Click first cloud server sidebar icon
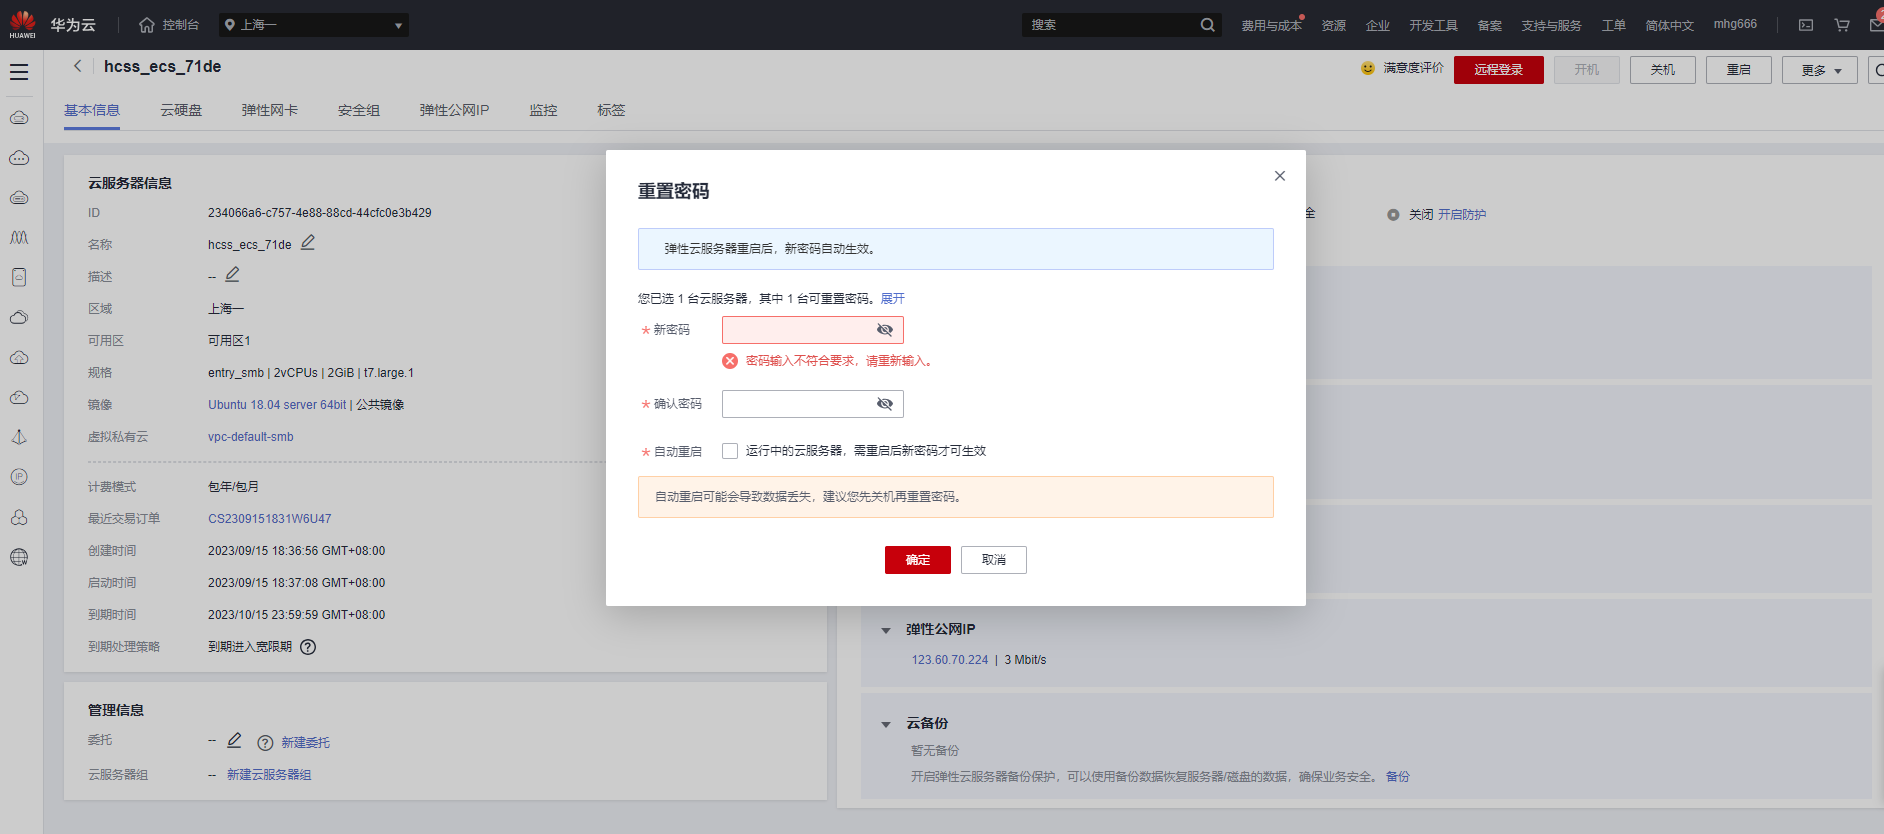This screenshot has width=1884, height=834. (19, 118)
